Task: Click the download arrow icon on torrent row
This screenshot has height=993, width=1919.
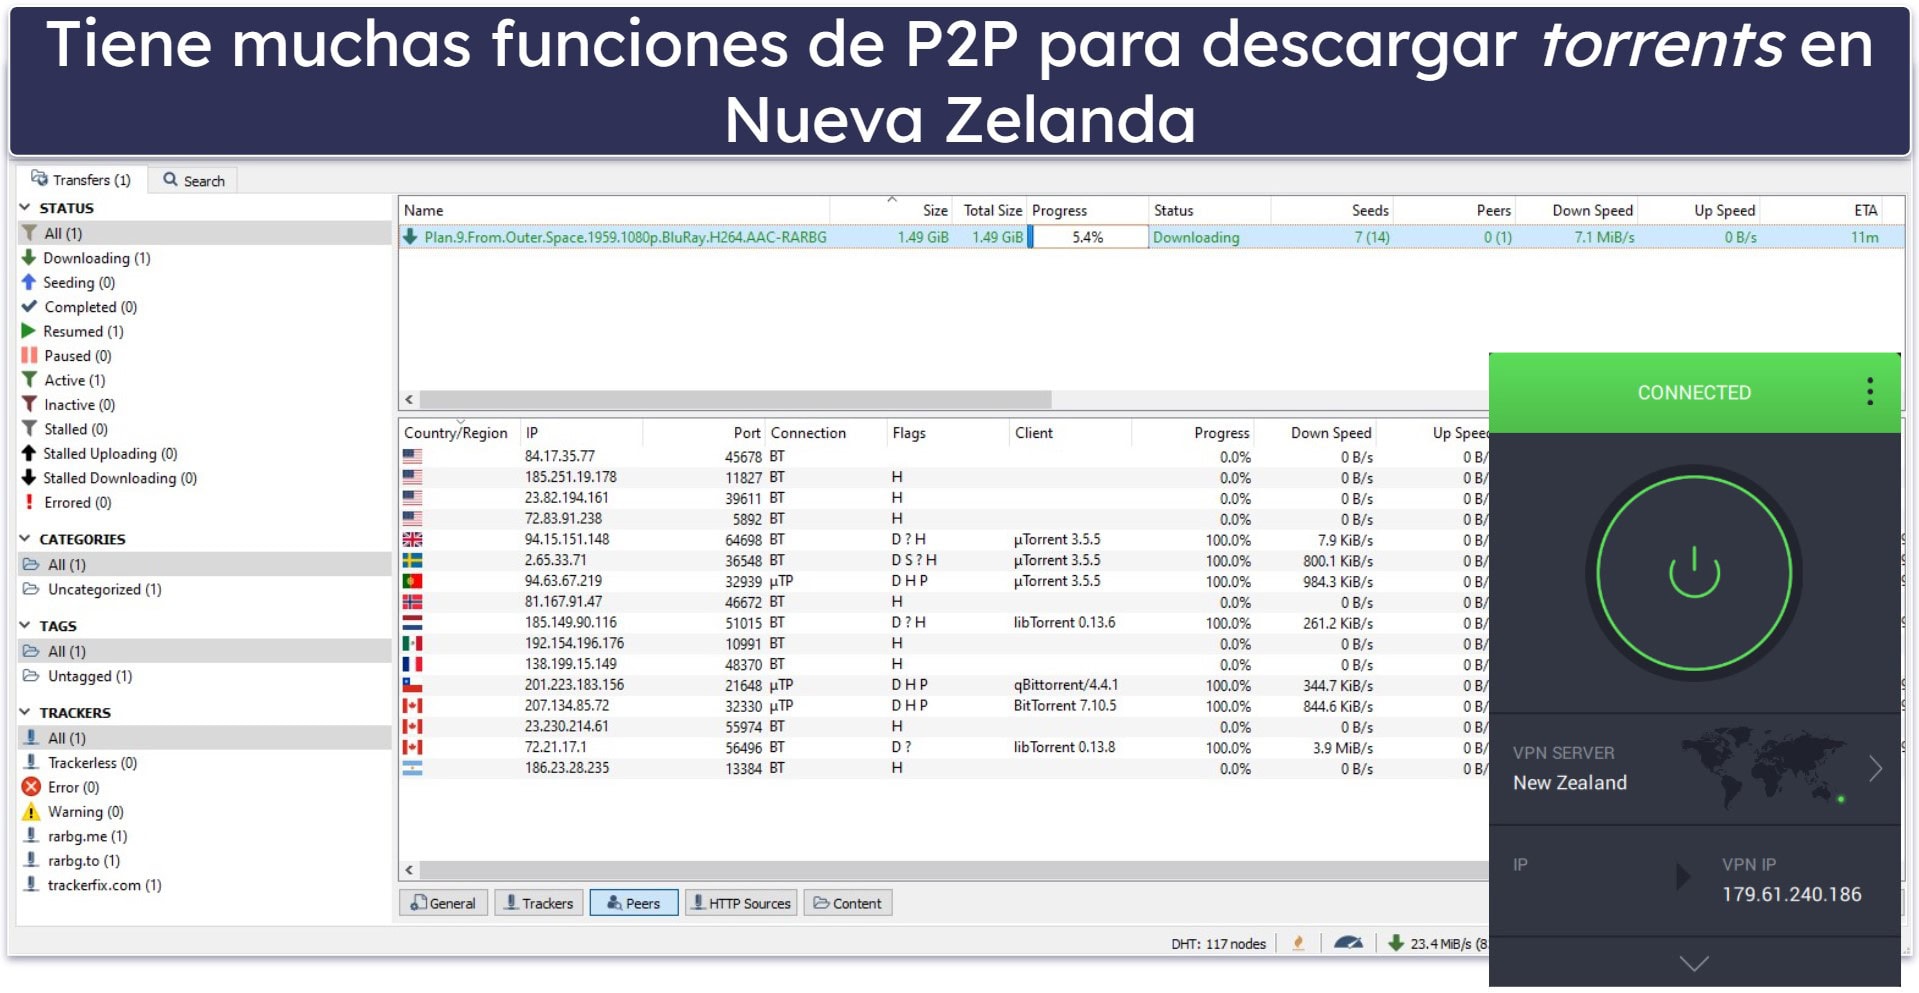Action: click(x=410, y=237)
